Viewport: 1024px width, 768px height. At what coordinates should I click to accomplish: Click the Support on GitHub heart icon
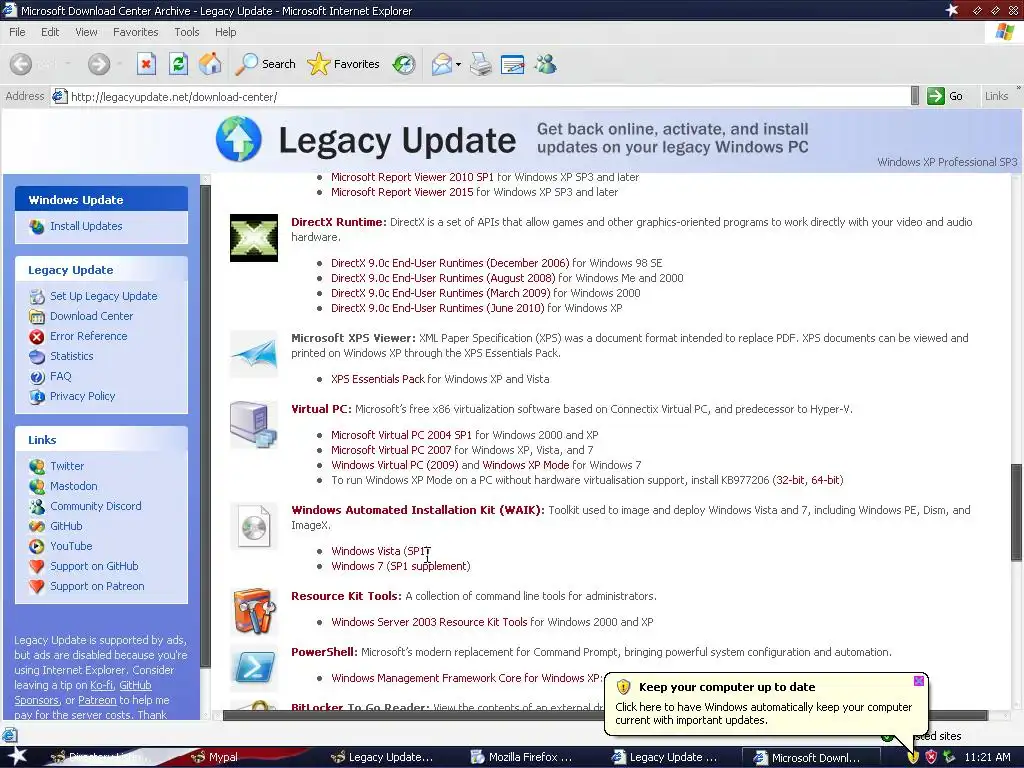tap(37, 567)
